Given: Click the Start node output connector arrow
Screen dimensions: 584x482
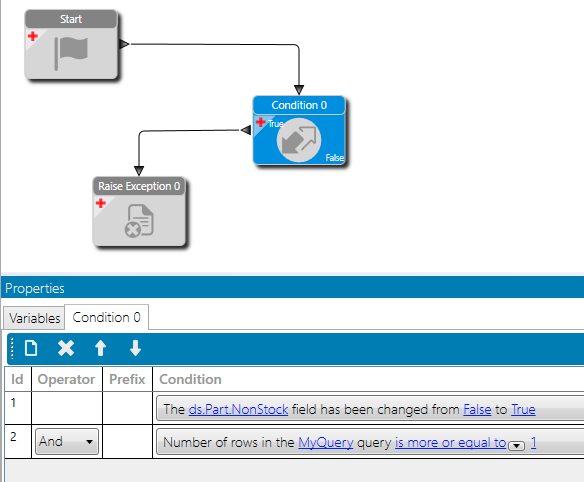Looking at the screenshot, I should pyautogui.click(x=124, y=44).
